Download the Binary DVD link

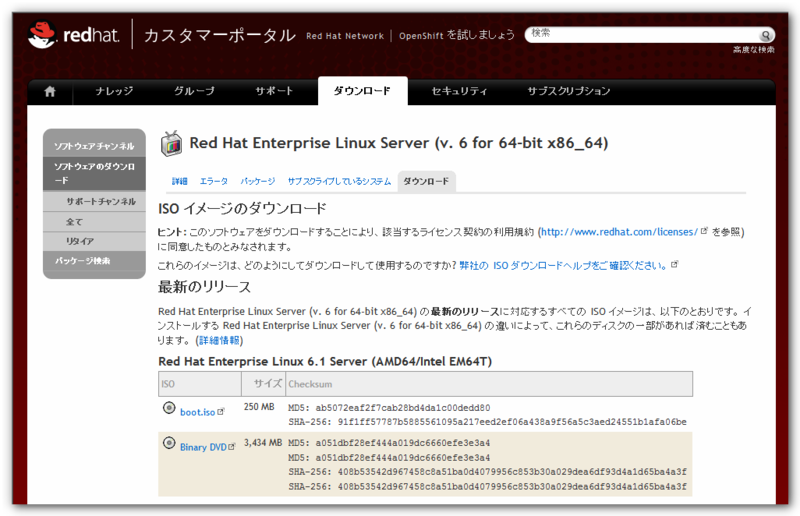(203, 447)
